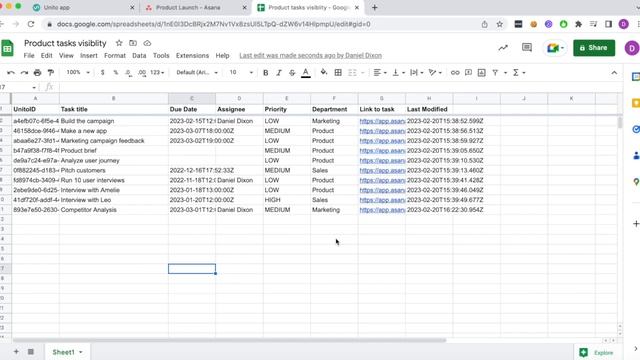Collapse the toolbar with up chevron

(614, 73)
